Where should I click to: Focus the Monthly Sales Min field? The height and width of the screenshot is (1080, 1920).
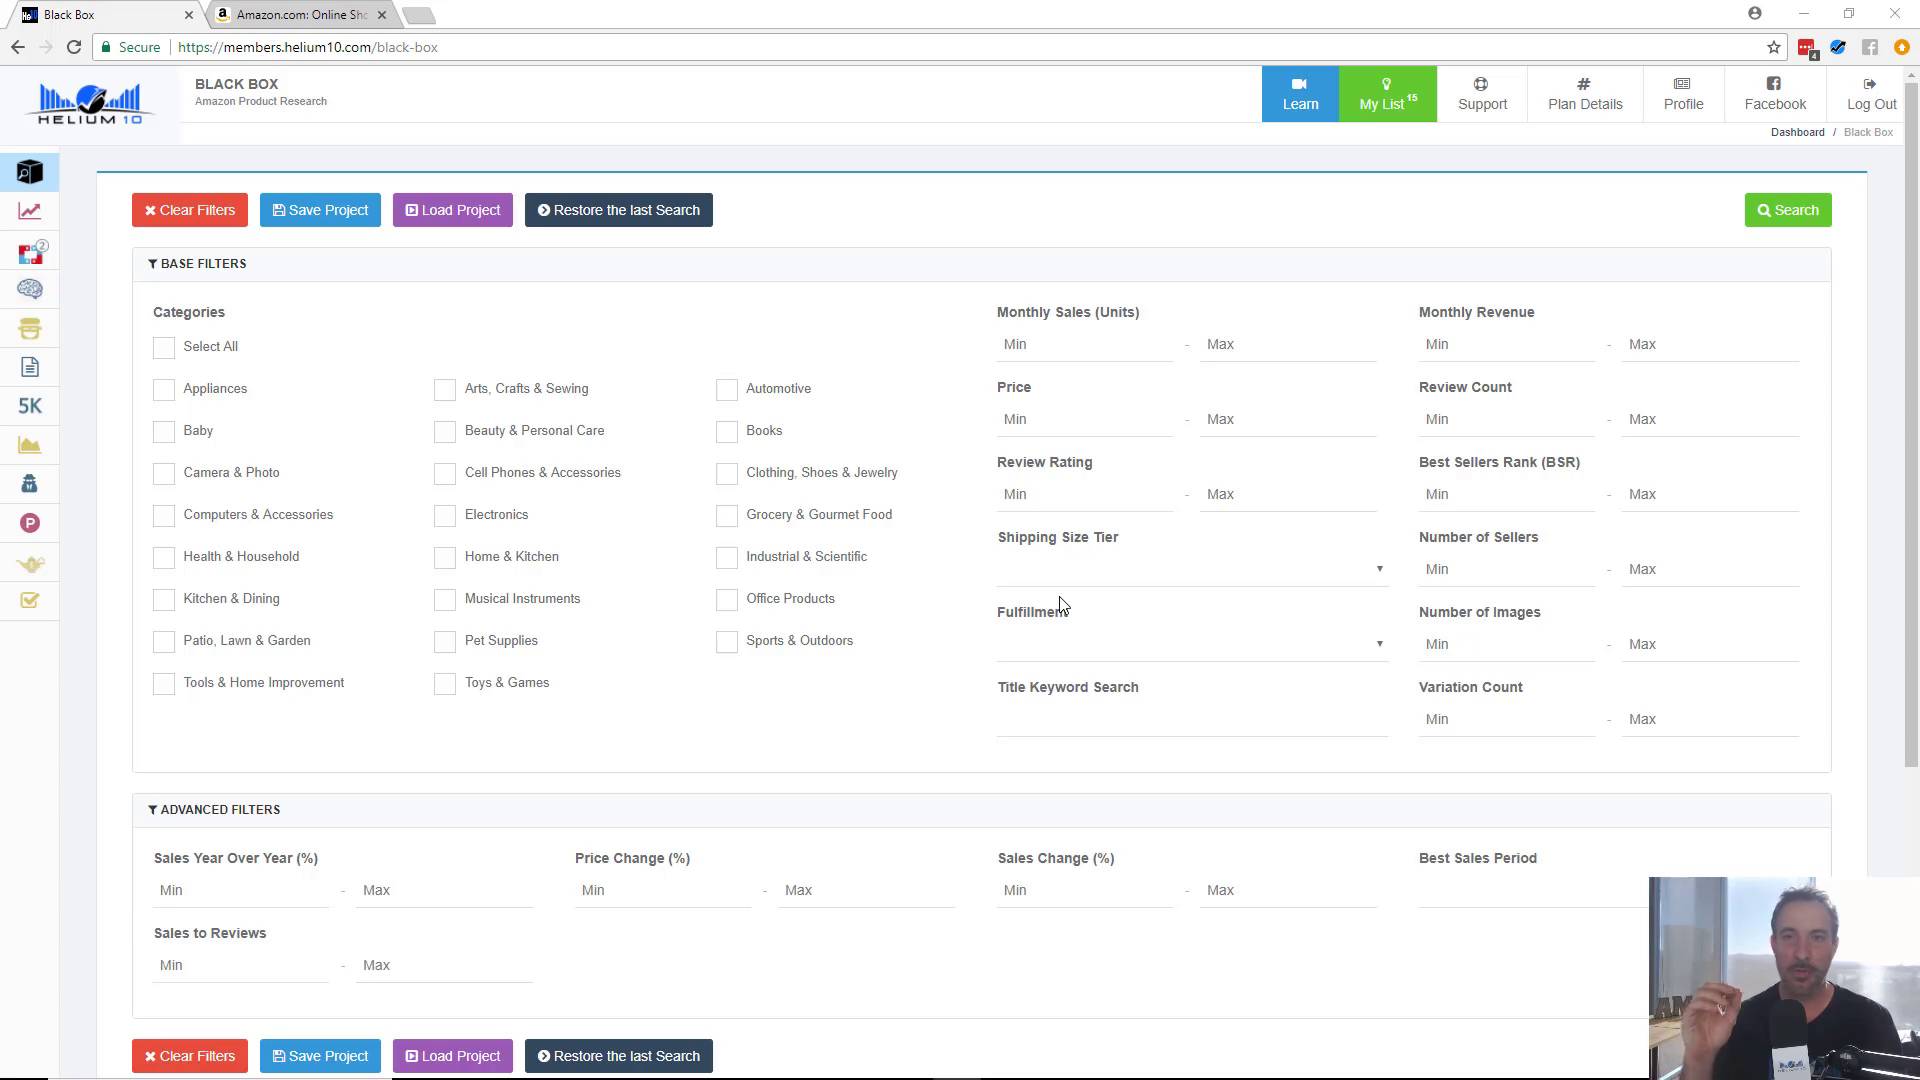pyautogui.click(x=1085, y=344)
